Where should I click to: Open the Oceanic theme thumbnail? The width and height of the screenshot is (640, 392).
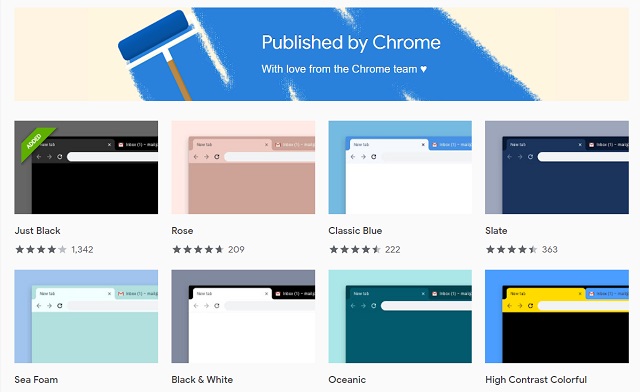(x=400, y=316)
